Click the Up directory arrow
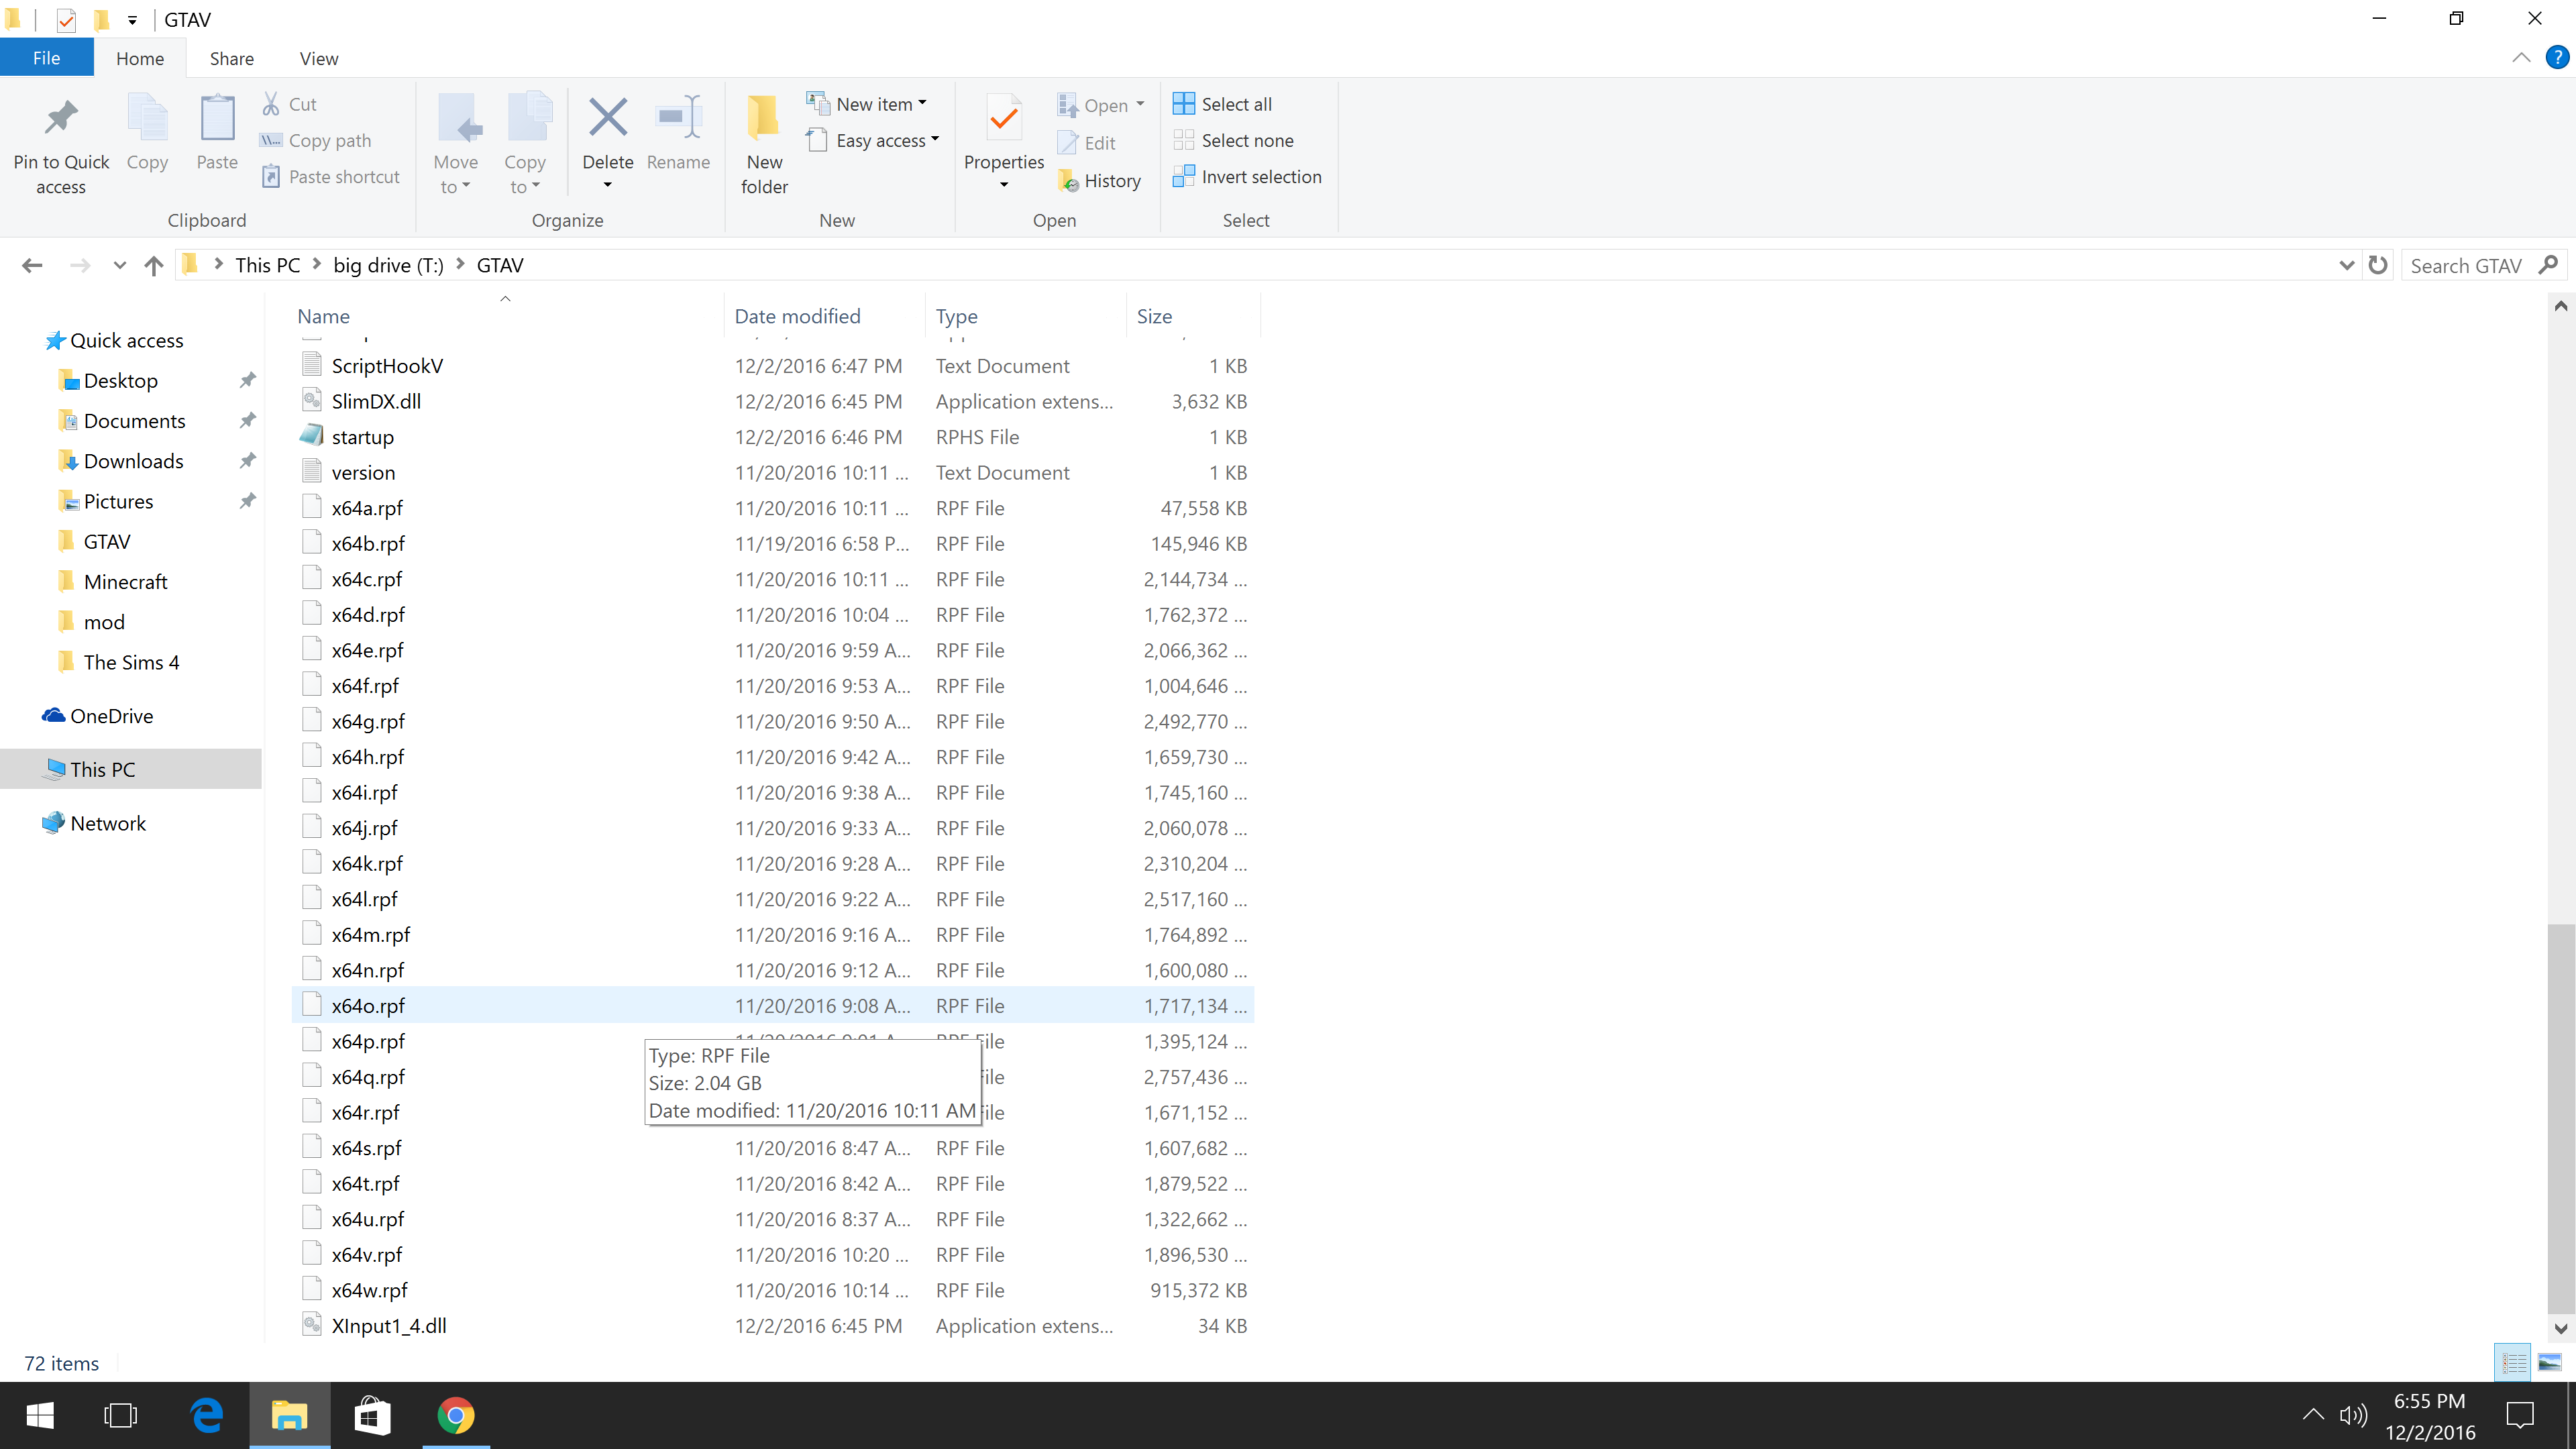This screenshot has height=1449, width=2576. click(153, 265)
